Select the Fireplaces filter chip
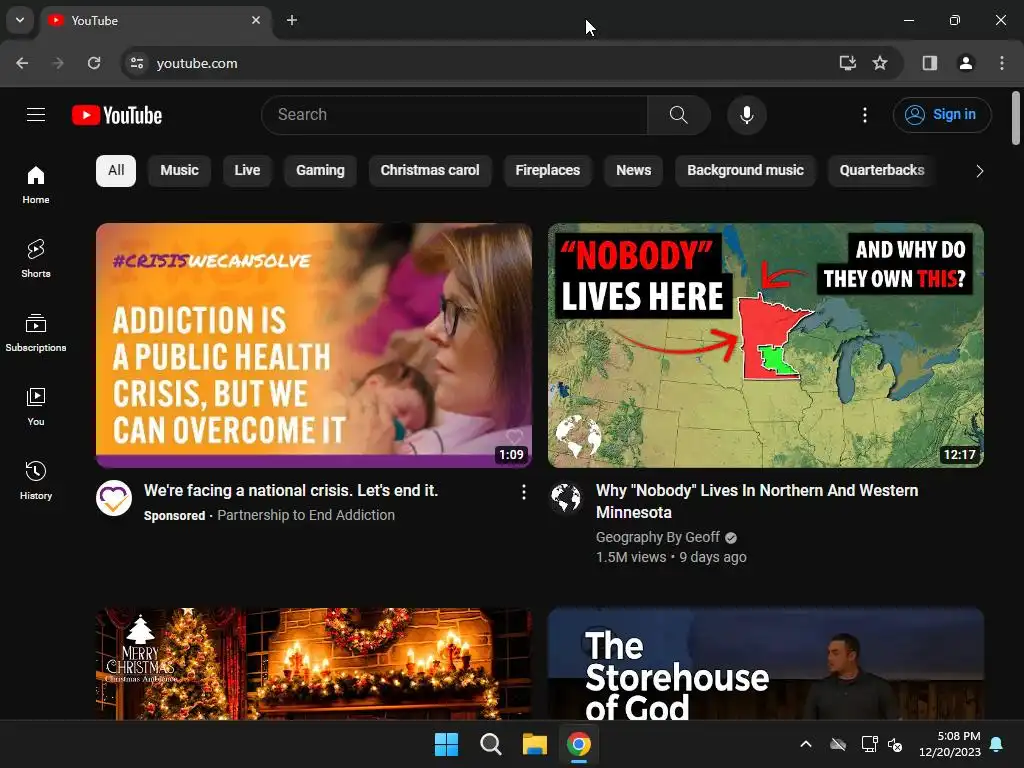Viewport: 1024px width, 768px height. [547, 170]
